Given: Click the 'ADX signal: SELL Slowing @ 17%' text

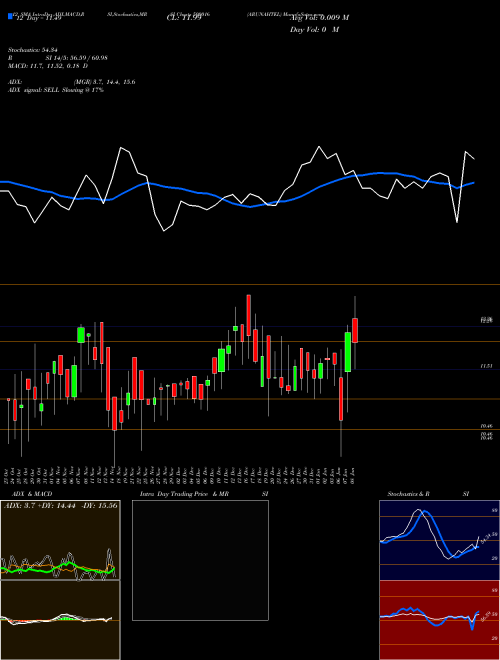Looking at the screenshot, I should [56, 90].
